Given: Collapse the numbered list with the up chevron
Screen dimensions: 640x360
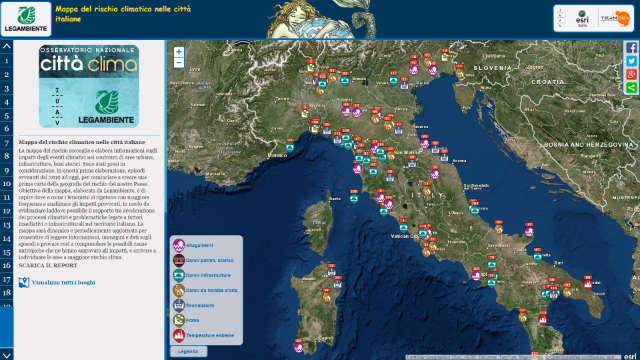Looking at the screenshot, I should coord(7,46).
